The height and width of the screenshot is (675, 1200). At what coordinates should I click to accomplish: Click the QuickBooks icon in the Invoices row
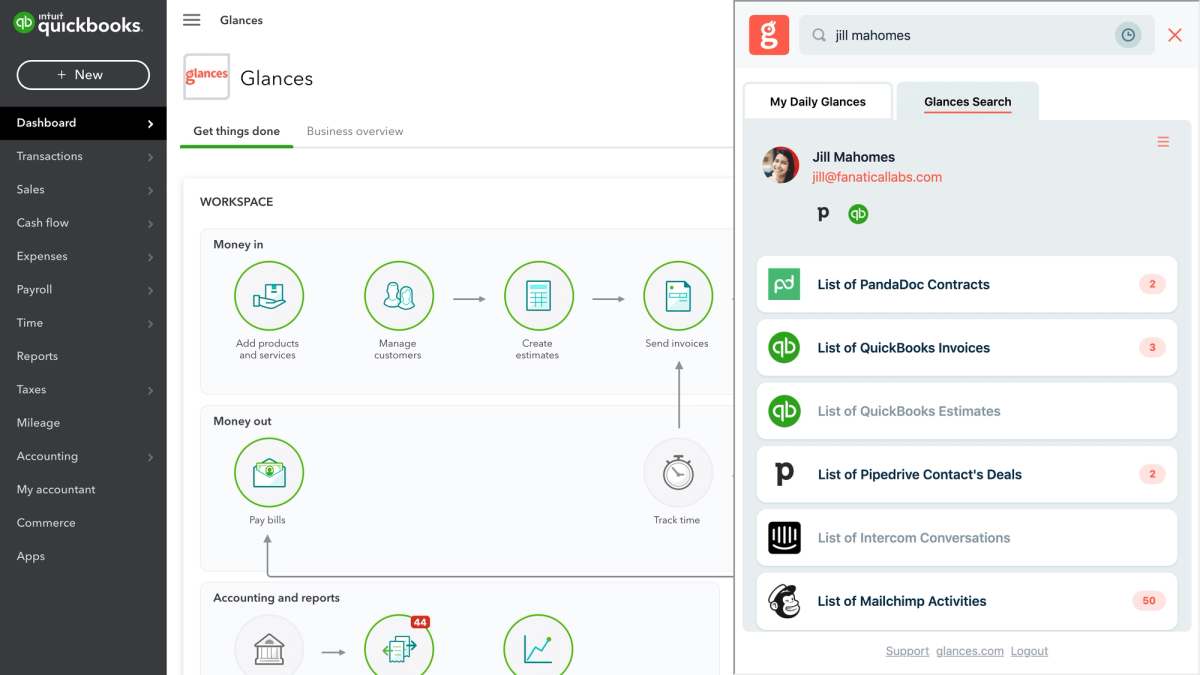click(784, 348)
